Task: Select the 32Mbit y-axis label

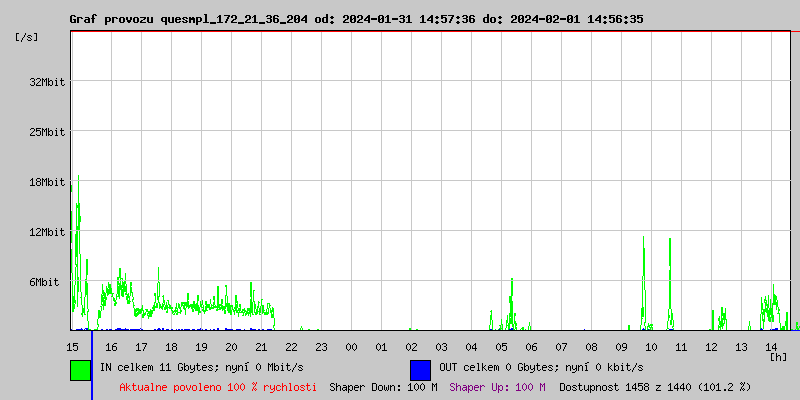Action: (x=48, y=82)
